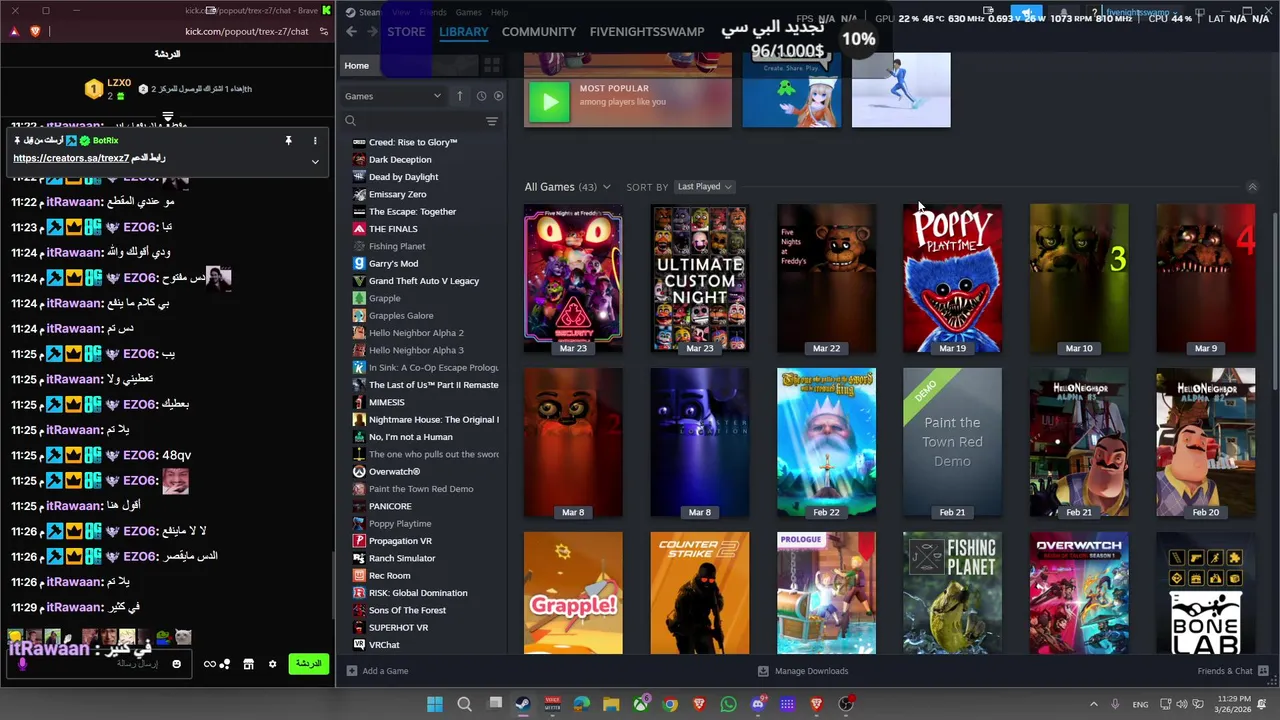This screenshot has width=1280, height=720.
Task: Click the green chat send button
Action: (308, 664)
